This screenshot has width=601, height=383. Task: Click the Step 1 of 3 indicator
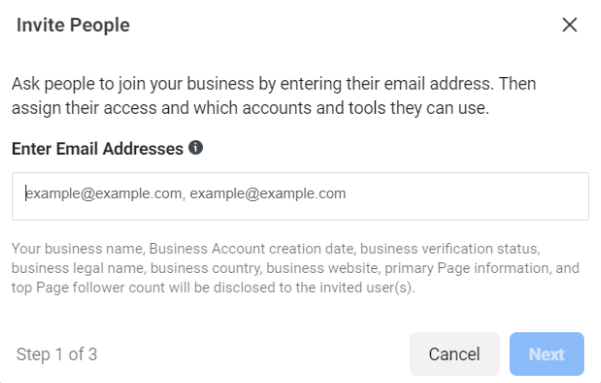[x=57, y=354]
